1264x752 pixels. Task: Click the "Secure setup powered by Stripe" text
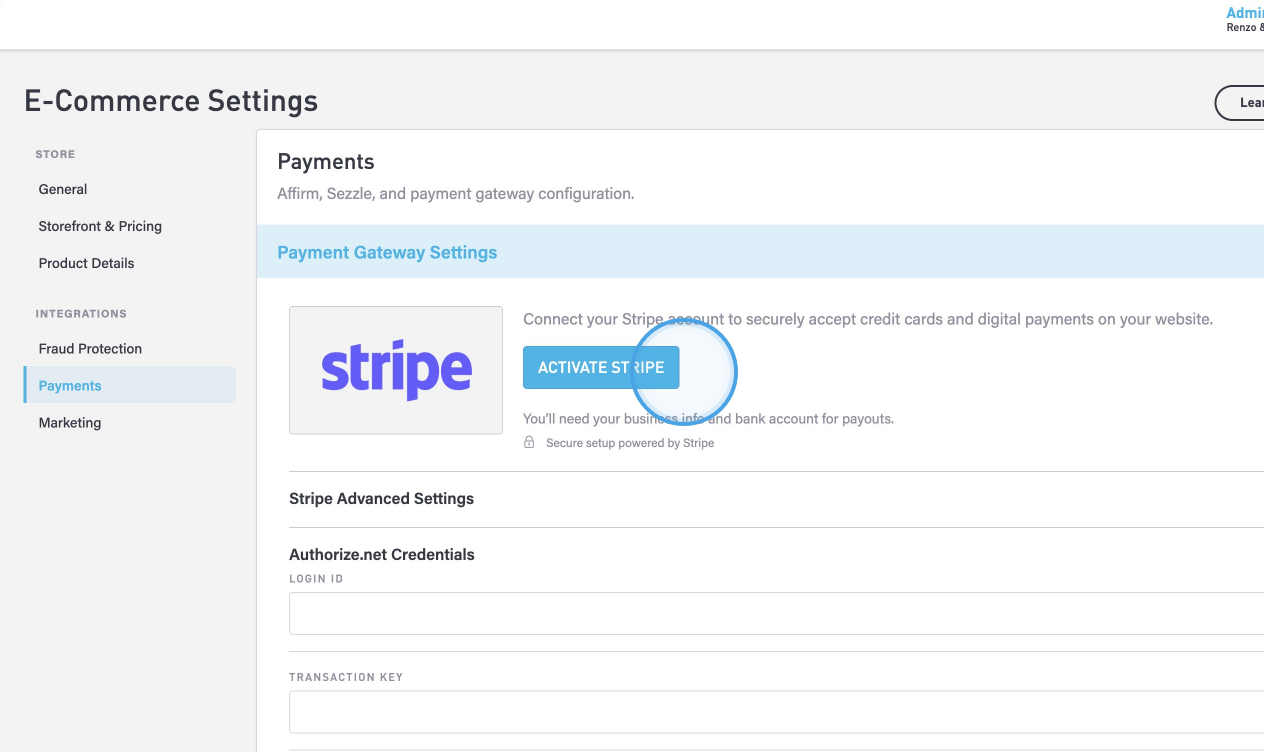click(x=630, y=443)
